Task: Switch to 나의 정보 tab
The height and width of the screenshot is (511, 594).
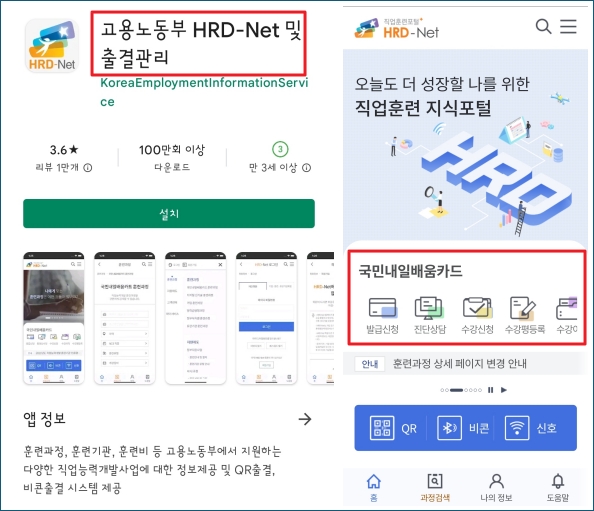Action: pos(496,487)
